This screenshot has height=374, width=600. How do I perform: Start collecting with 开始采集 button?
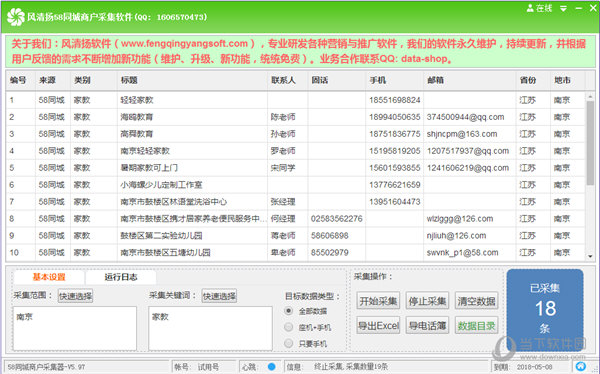point(378,301)
